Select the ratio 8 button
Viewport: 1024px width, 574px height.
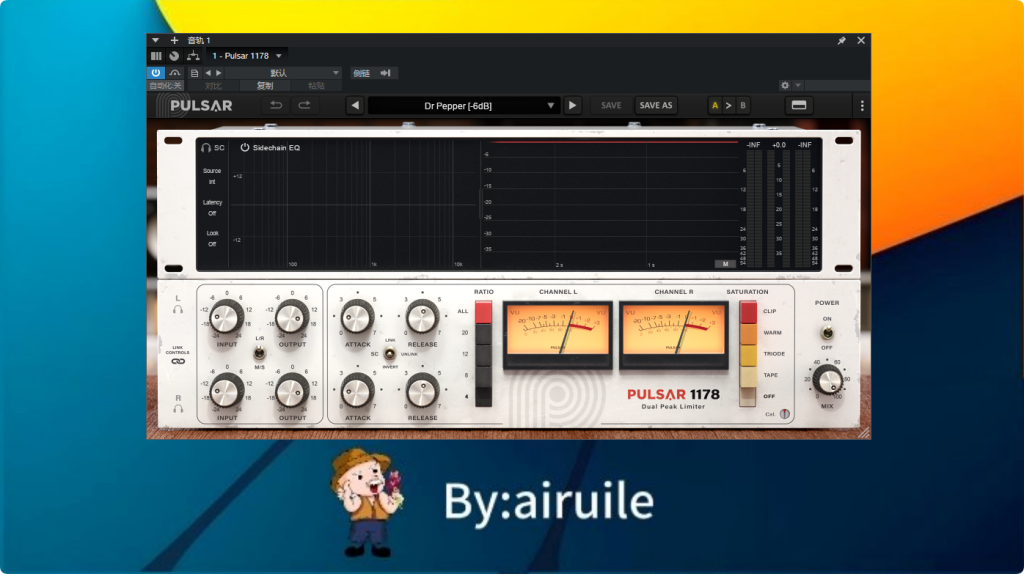click(x=483, y=375)
